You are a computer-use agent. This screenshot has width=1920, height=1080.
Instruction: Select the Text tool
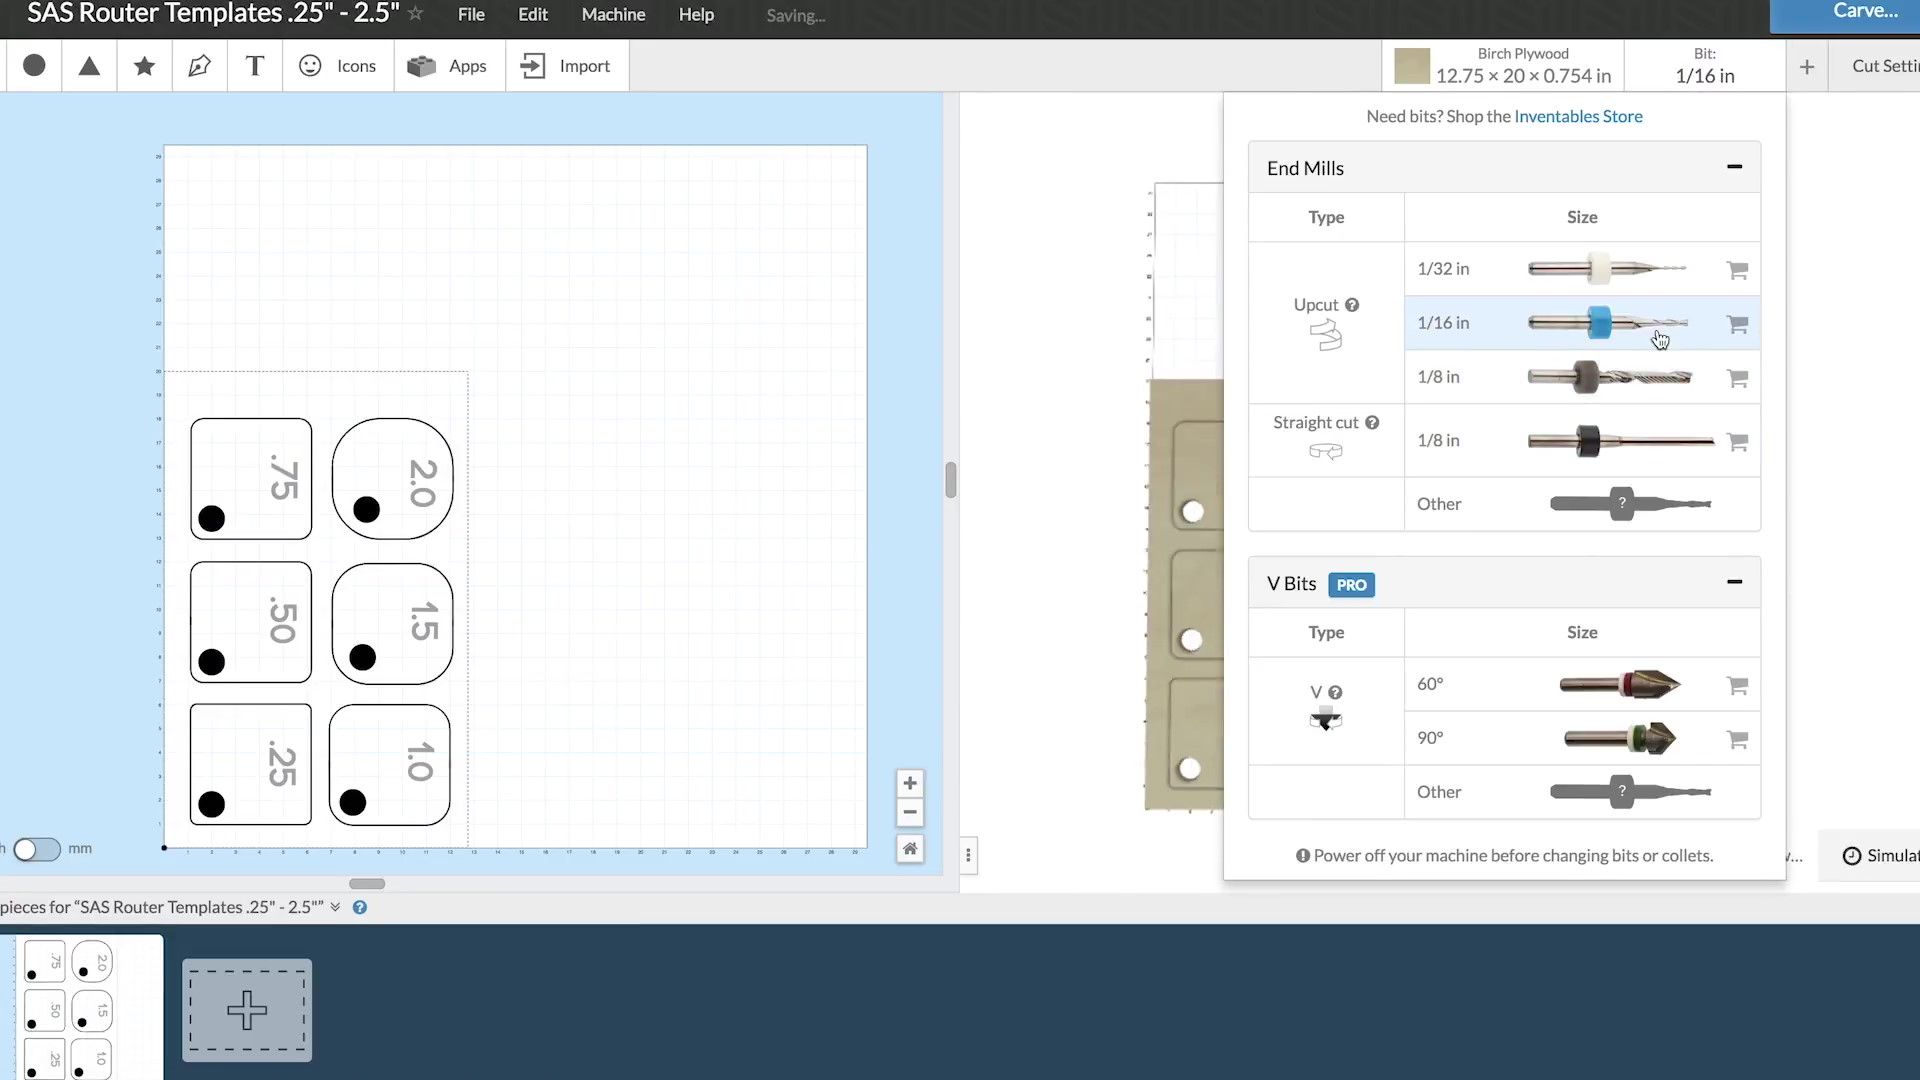[x=254, y=66]
